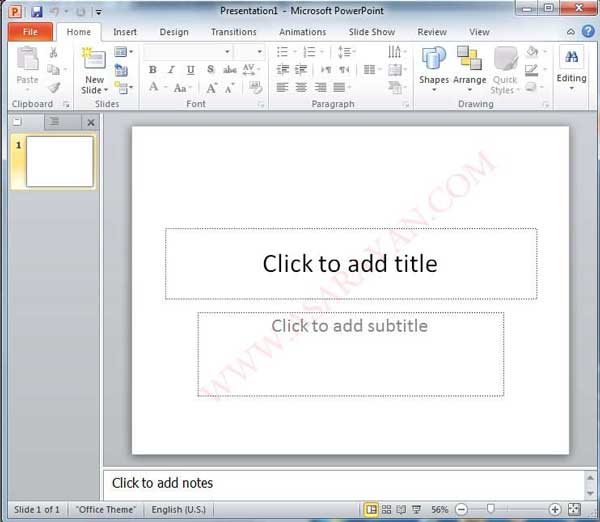This screenshot has width=600, height=522.
Task: Switch to Slide Sorter view
Action: point(387,510)
